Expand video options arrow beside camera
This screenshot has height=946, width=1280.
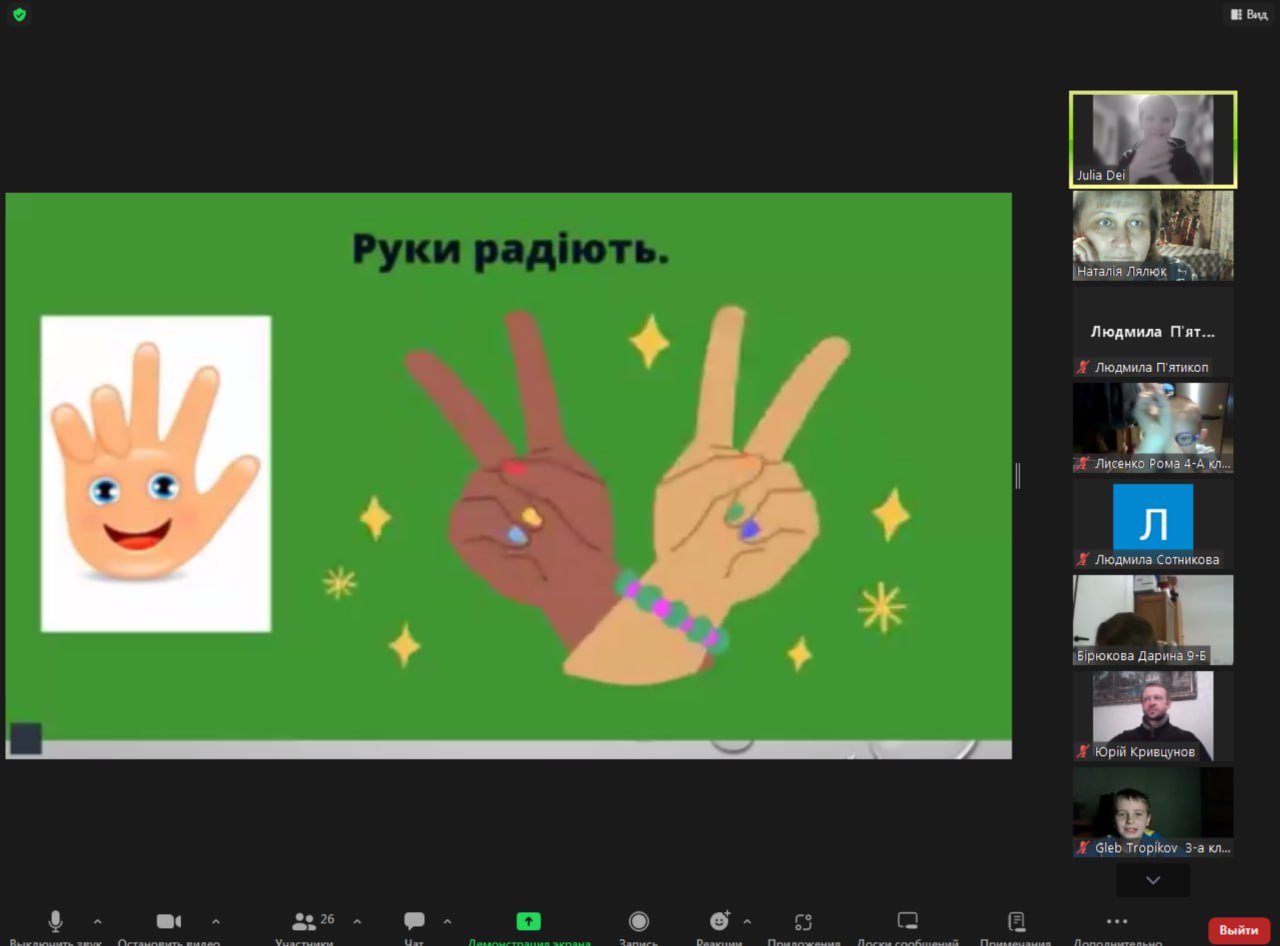click(216, 921)
